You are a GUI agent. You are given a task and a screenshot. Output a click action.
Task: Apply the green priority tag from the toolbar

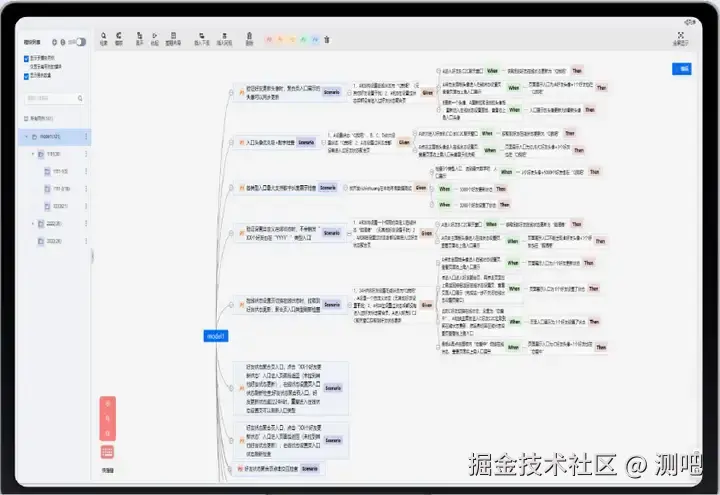point(304,40)
